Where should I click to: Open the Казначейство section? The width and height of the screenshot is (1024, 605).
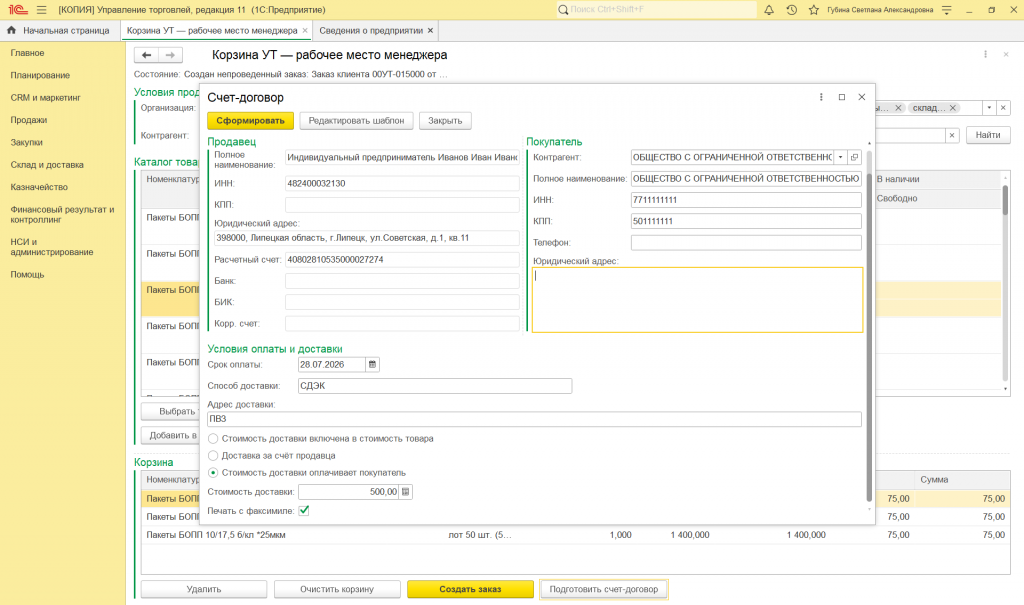coord(39,187)
